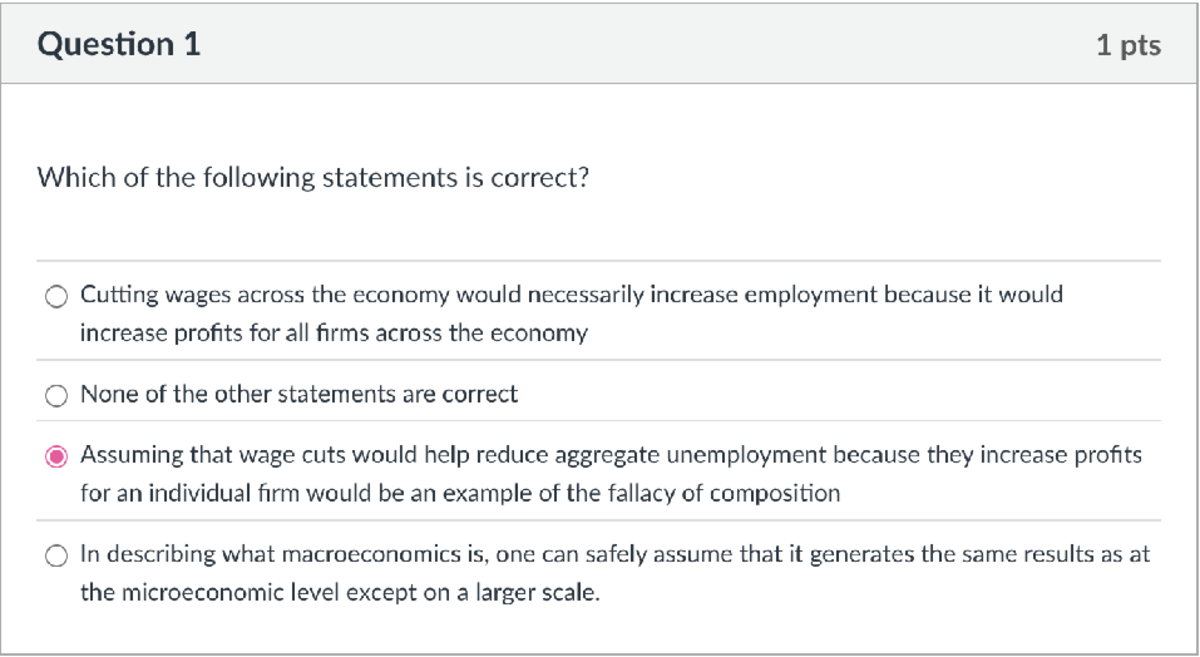Select 'None of the other statements are correct'
Viewport: 1200px width, 657px height.
coord(55,394)
